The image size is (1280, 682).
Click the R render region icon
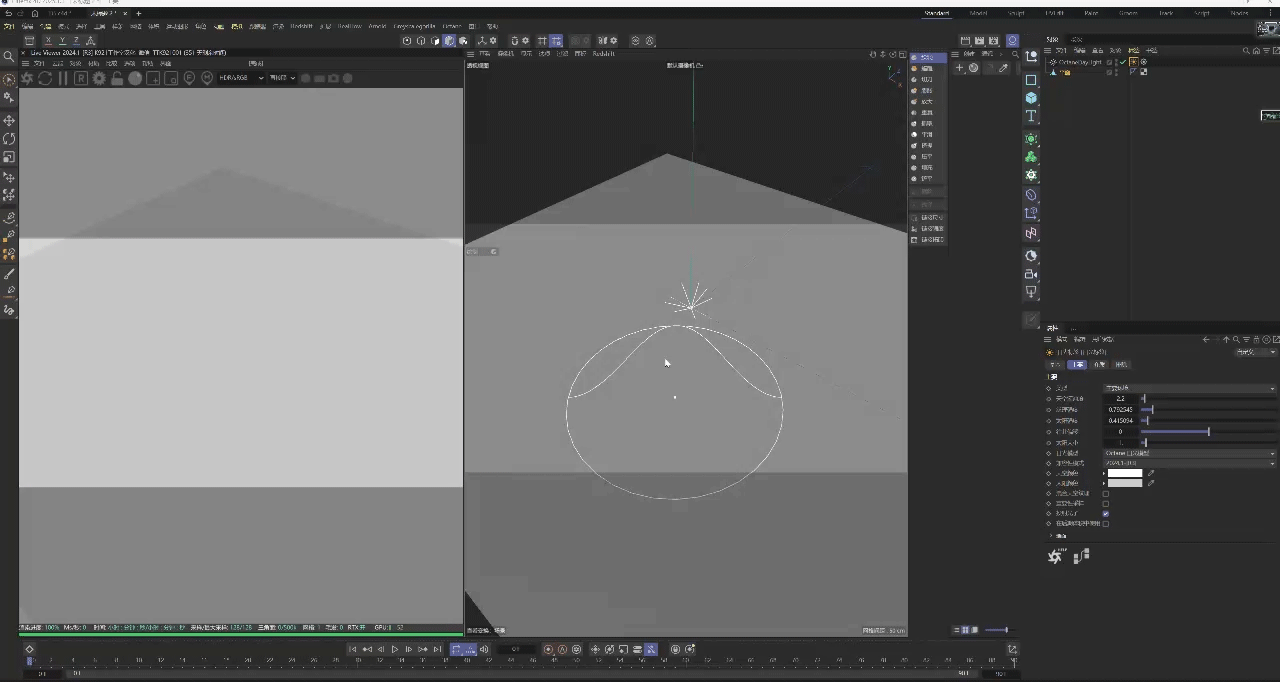81,78
